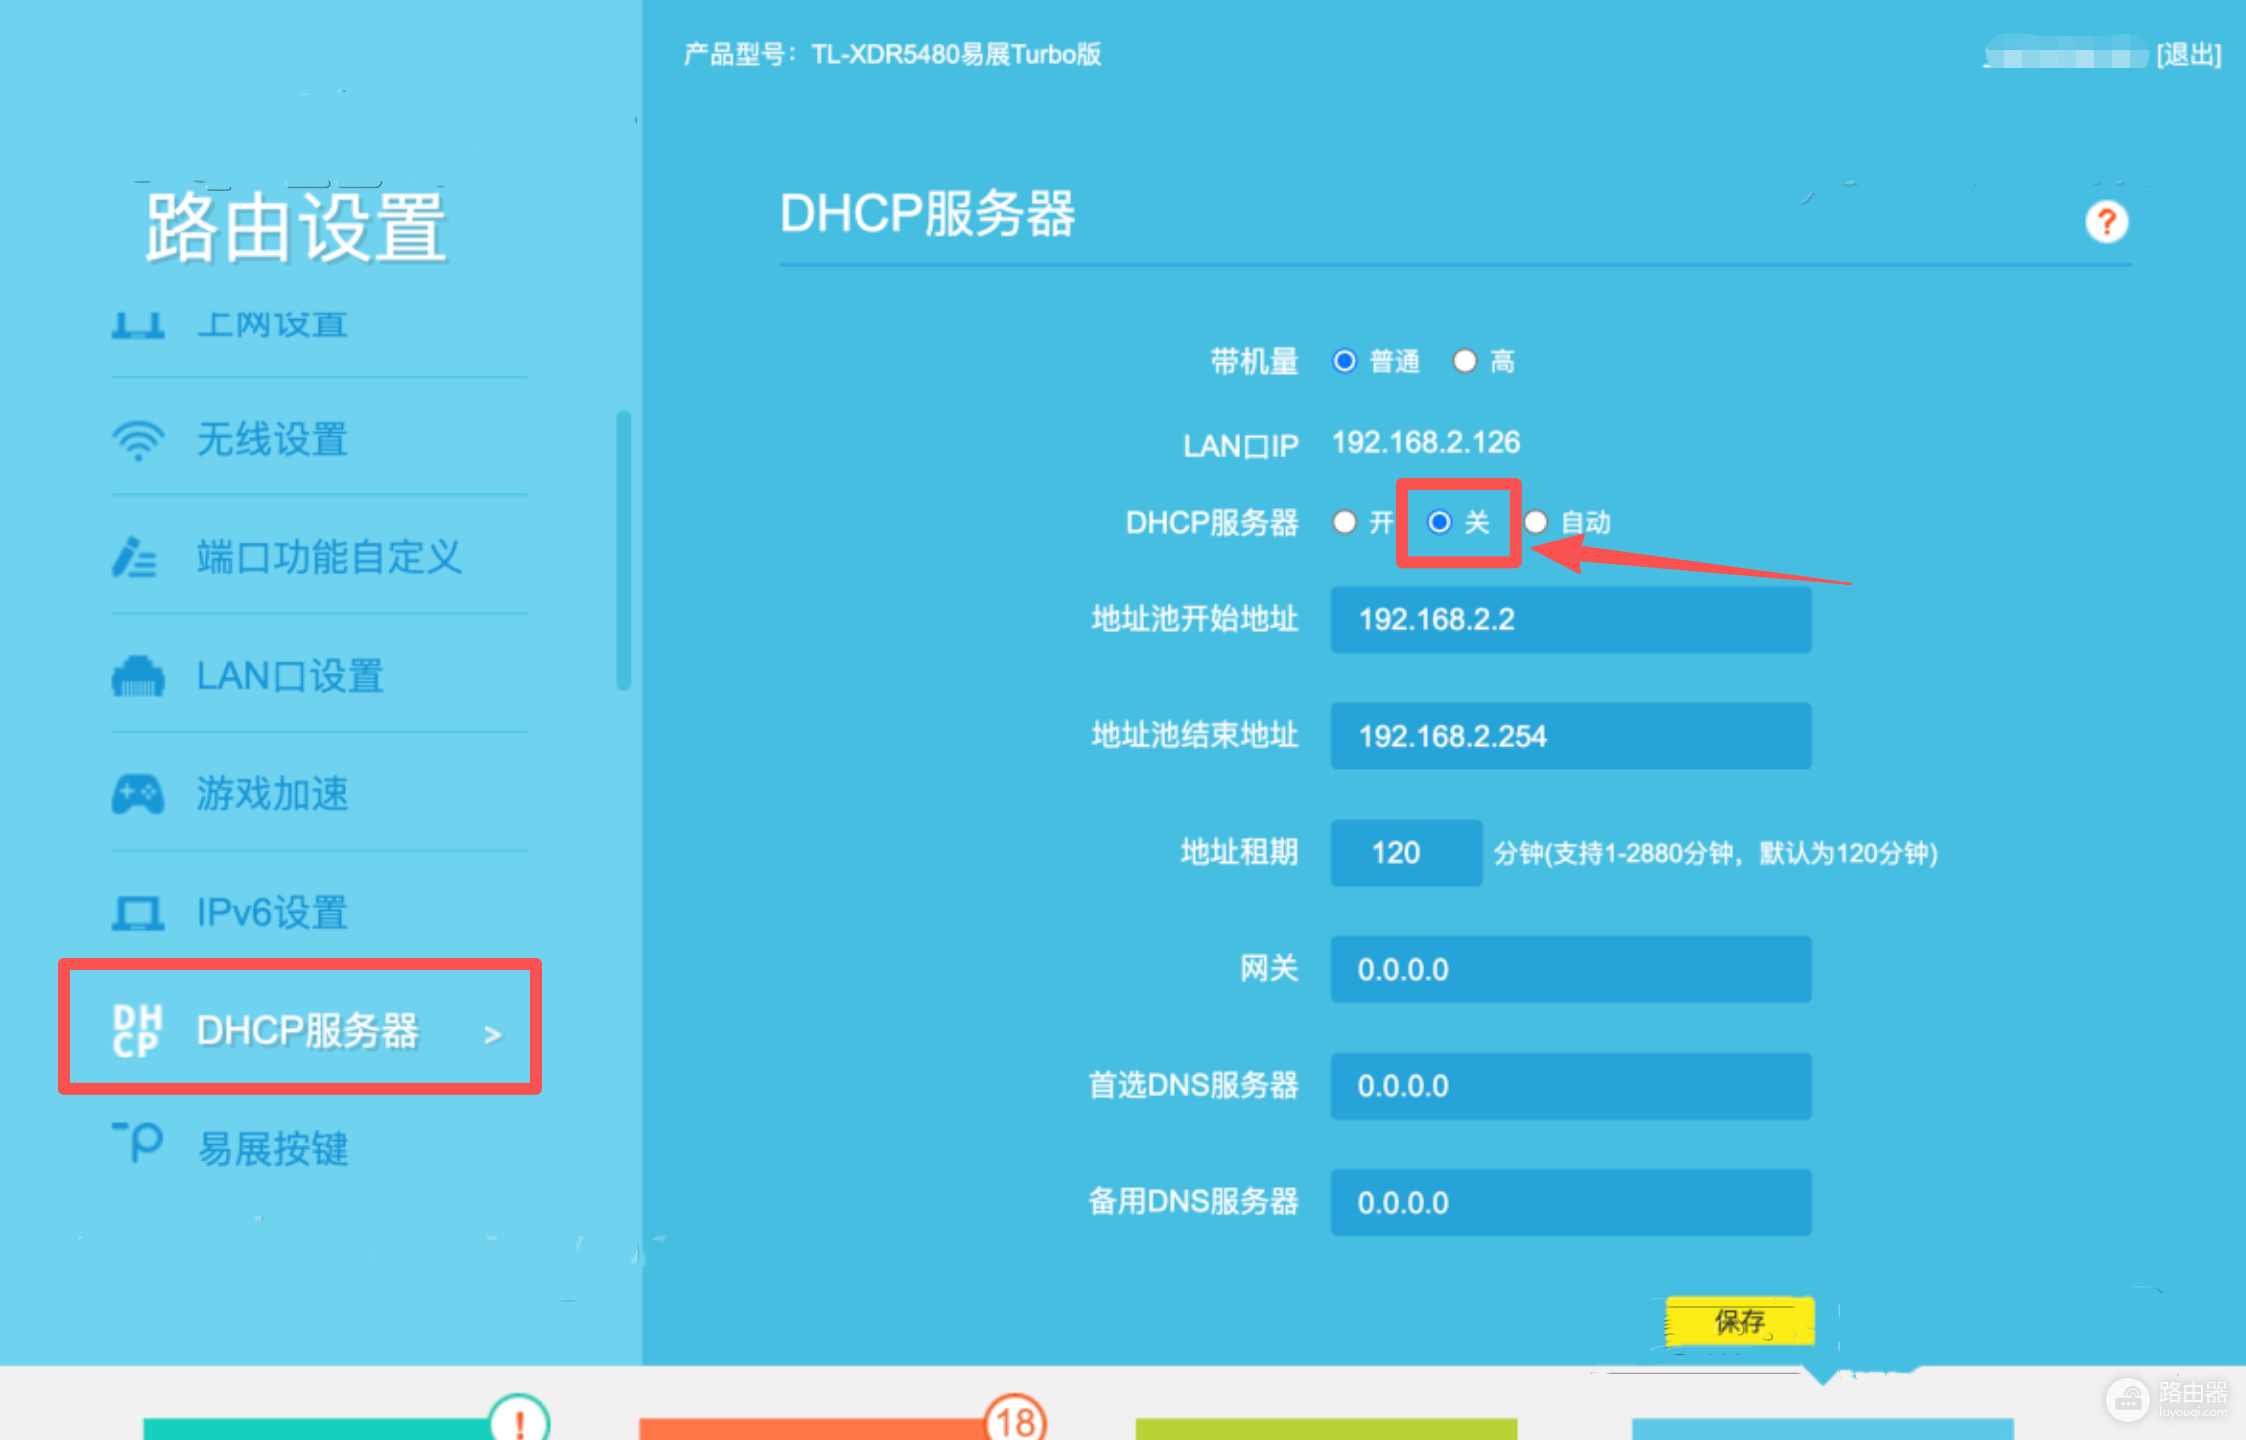Image resolution: width=2246 pixels, height=1440 pixels.
Task: Click the Ethernet port icon for LAN口设置
Action: 137,676
